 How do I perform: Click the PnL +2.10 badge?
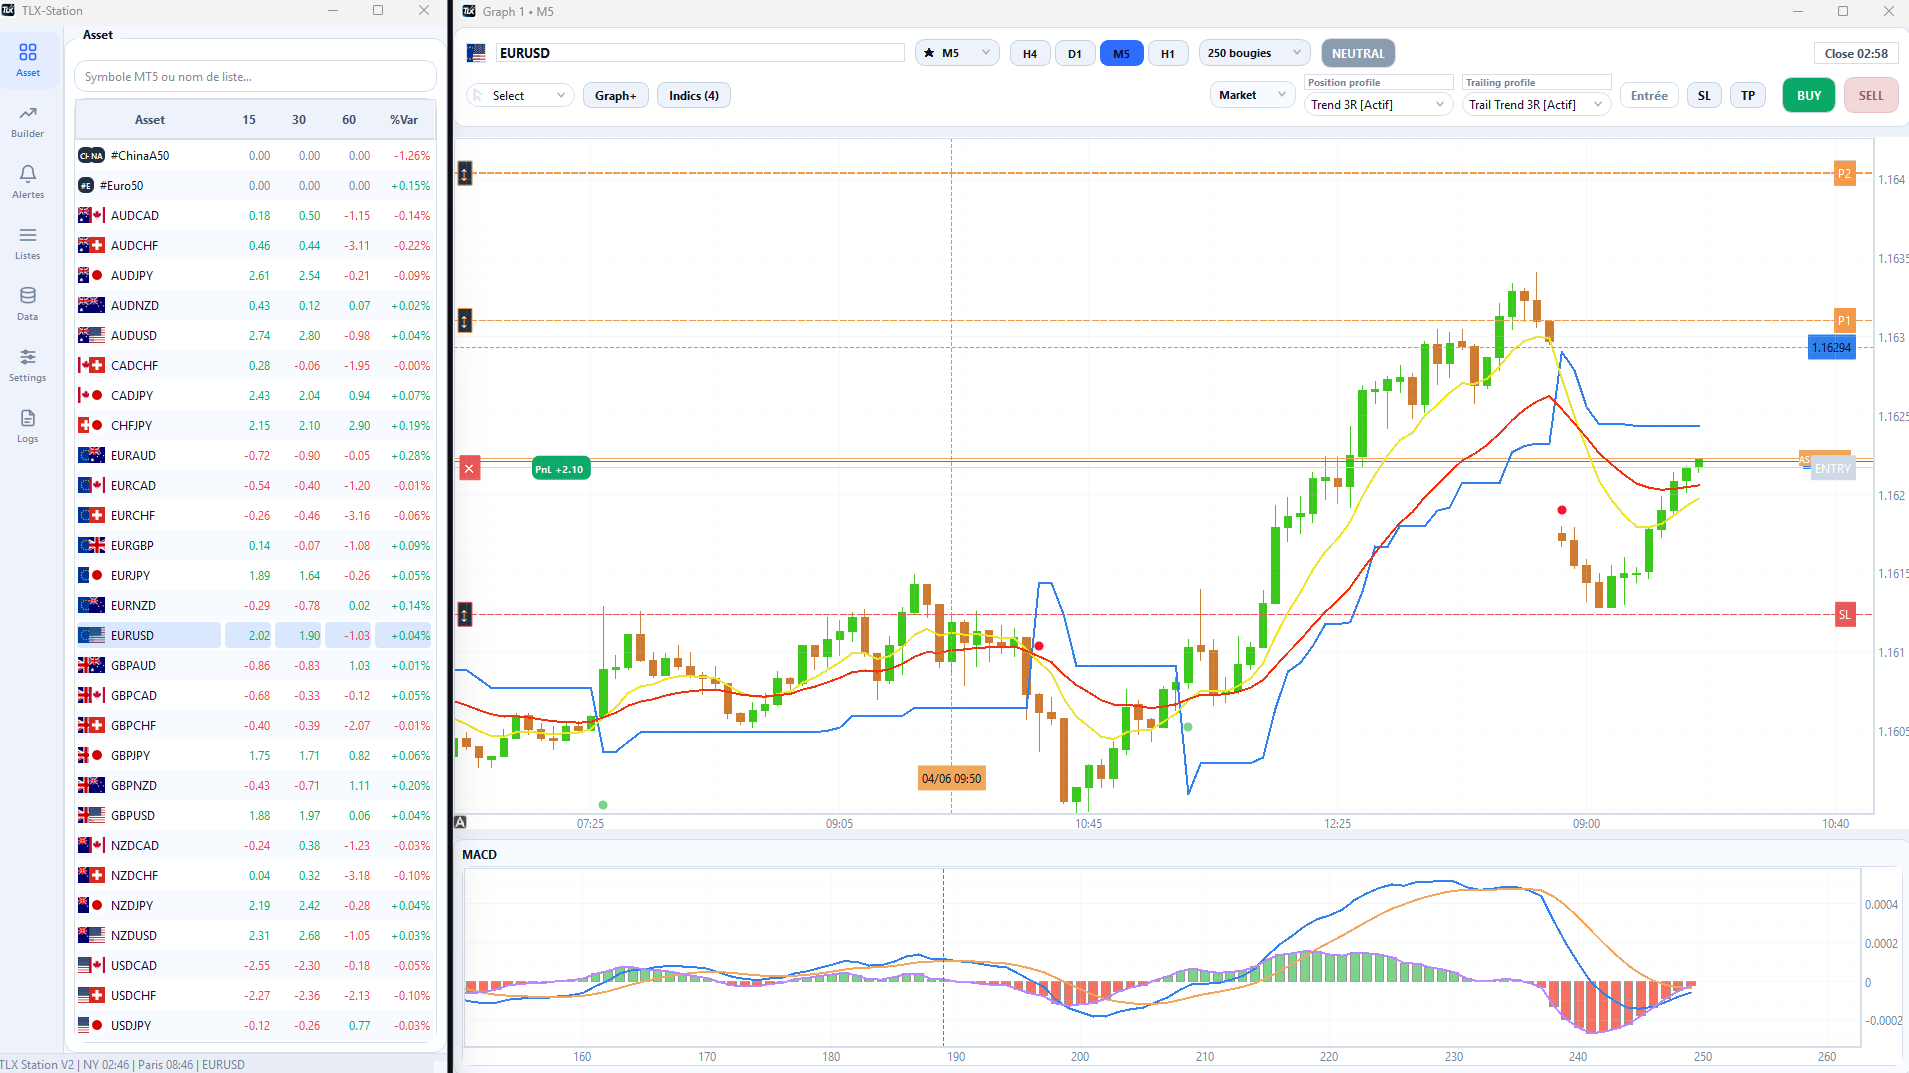pos(561,469)
